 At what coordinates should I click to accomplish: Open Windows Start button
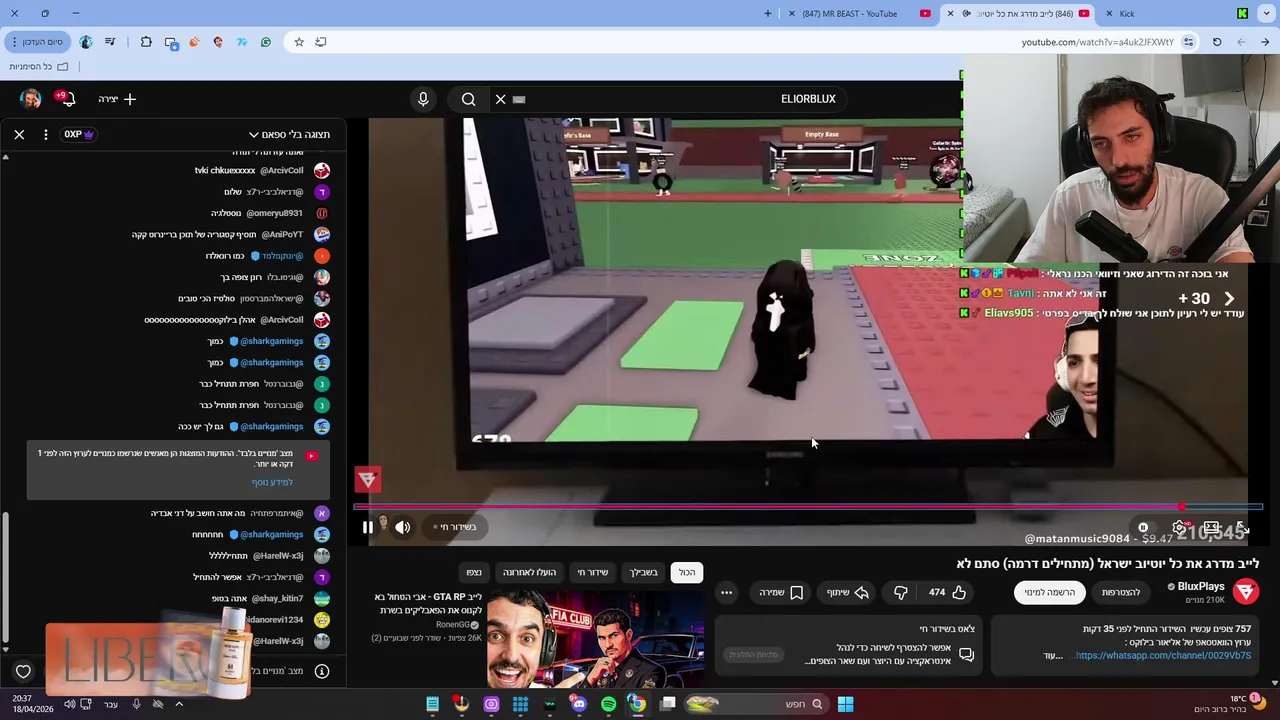(845, 704)
